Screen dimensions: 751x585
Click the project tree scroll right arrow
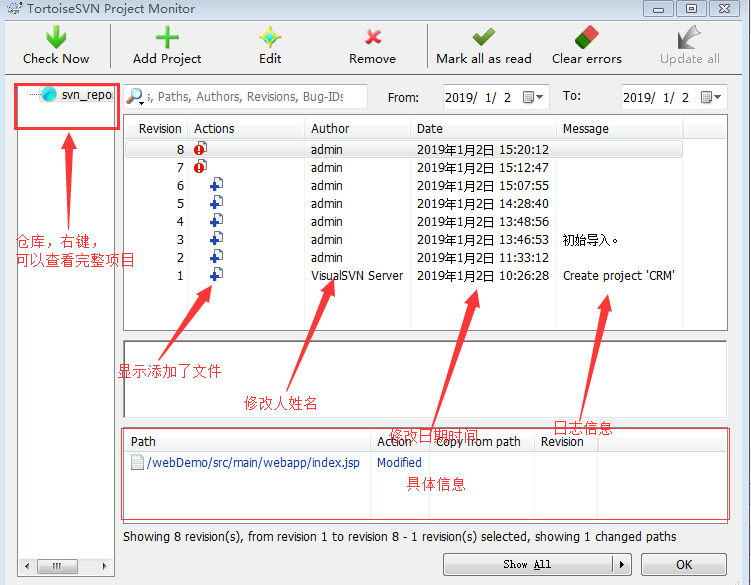[105, 566]
